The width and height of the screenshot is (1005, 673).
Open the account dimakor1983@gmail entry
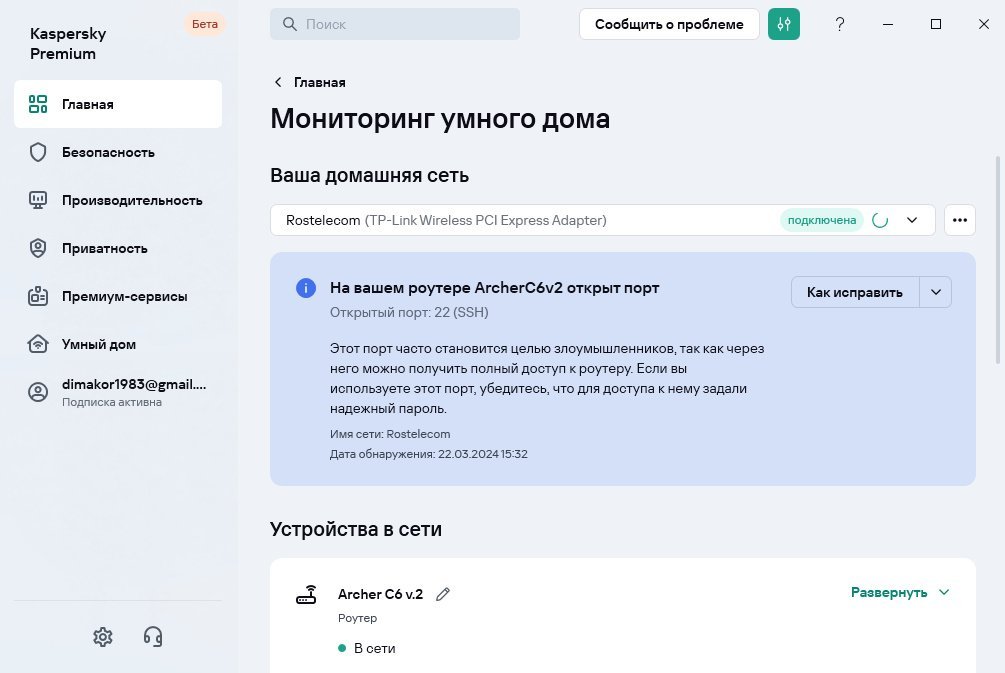(118, 392)
